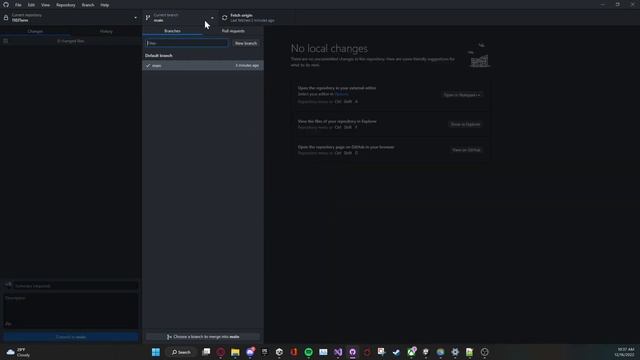The image size is (640, 360).
Task: Click the Show in Explorer button
Action: tap(465, 124)
